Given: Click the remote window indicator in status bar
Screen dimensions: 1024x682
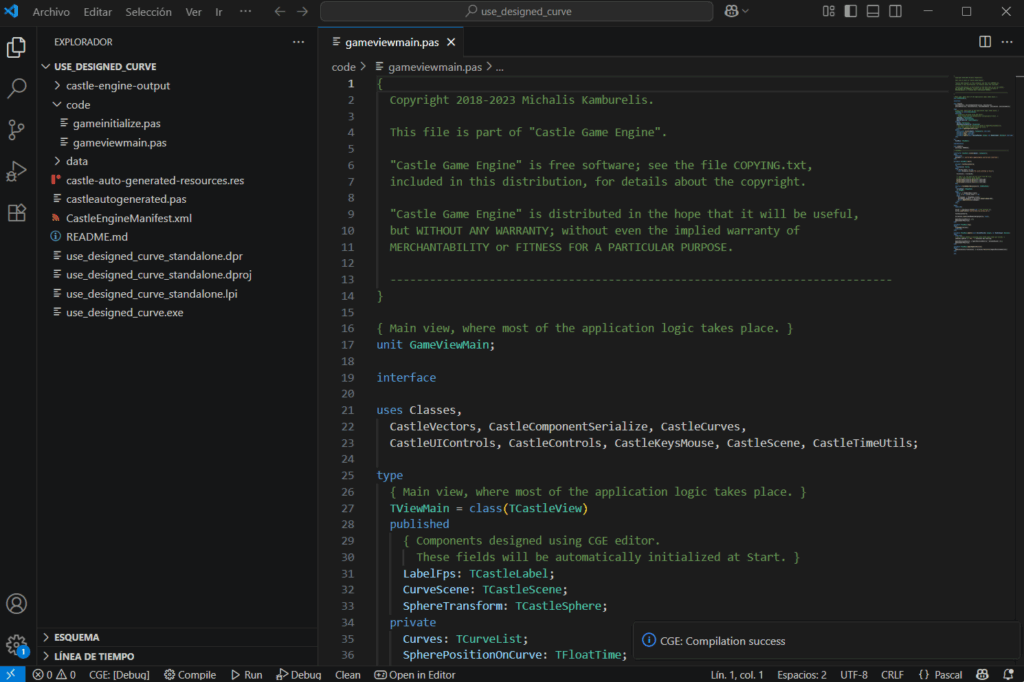Looking at the screenshot, I should point(11,674).
